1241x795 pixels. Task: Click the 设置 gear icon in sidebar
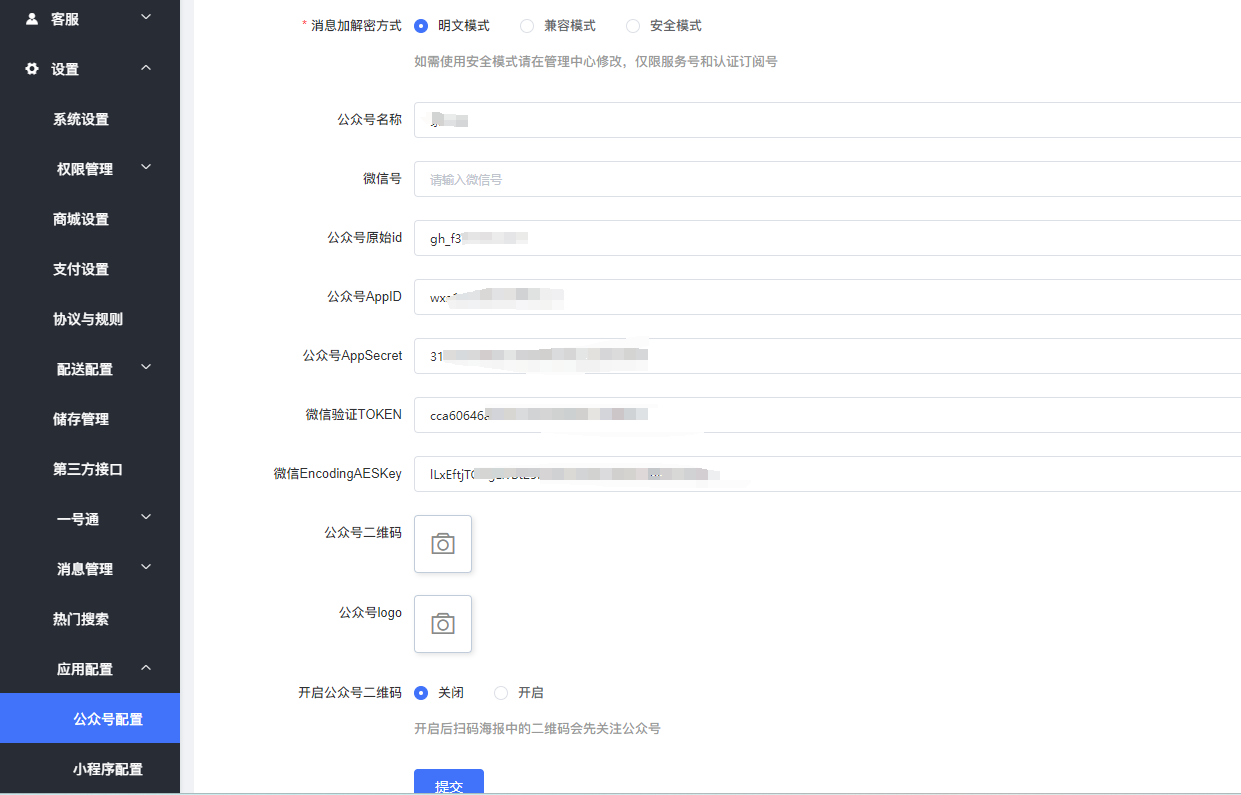[32, 69]
